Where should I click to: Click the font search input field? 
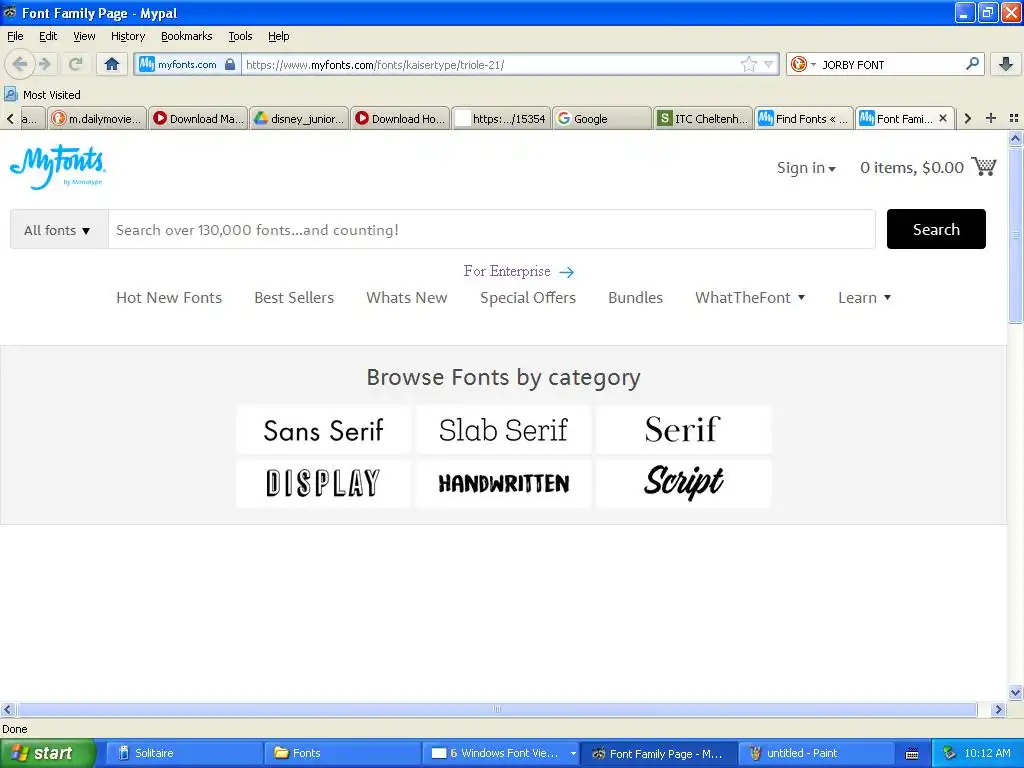tap(492, 230)
